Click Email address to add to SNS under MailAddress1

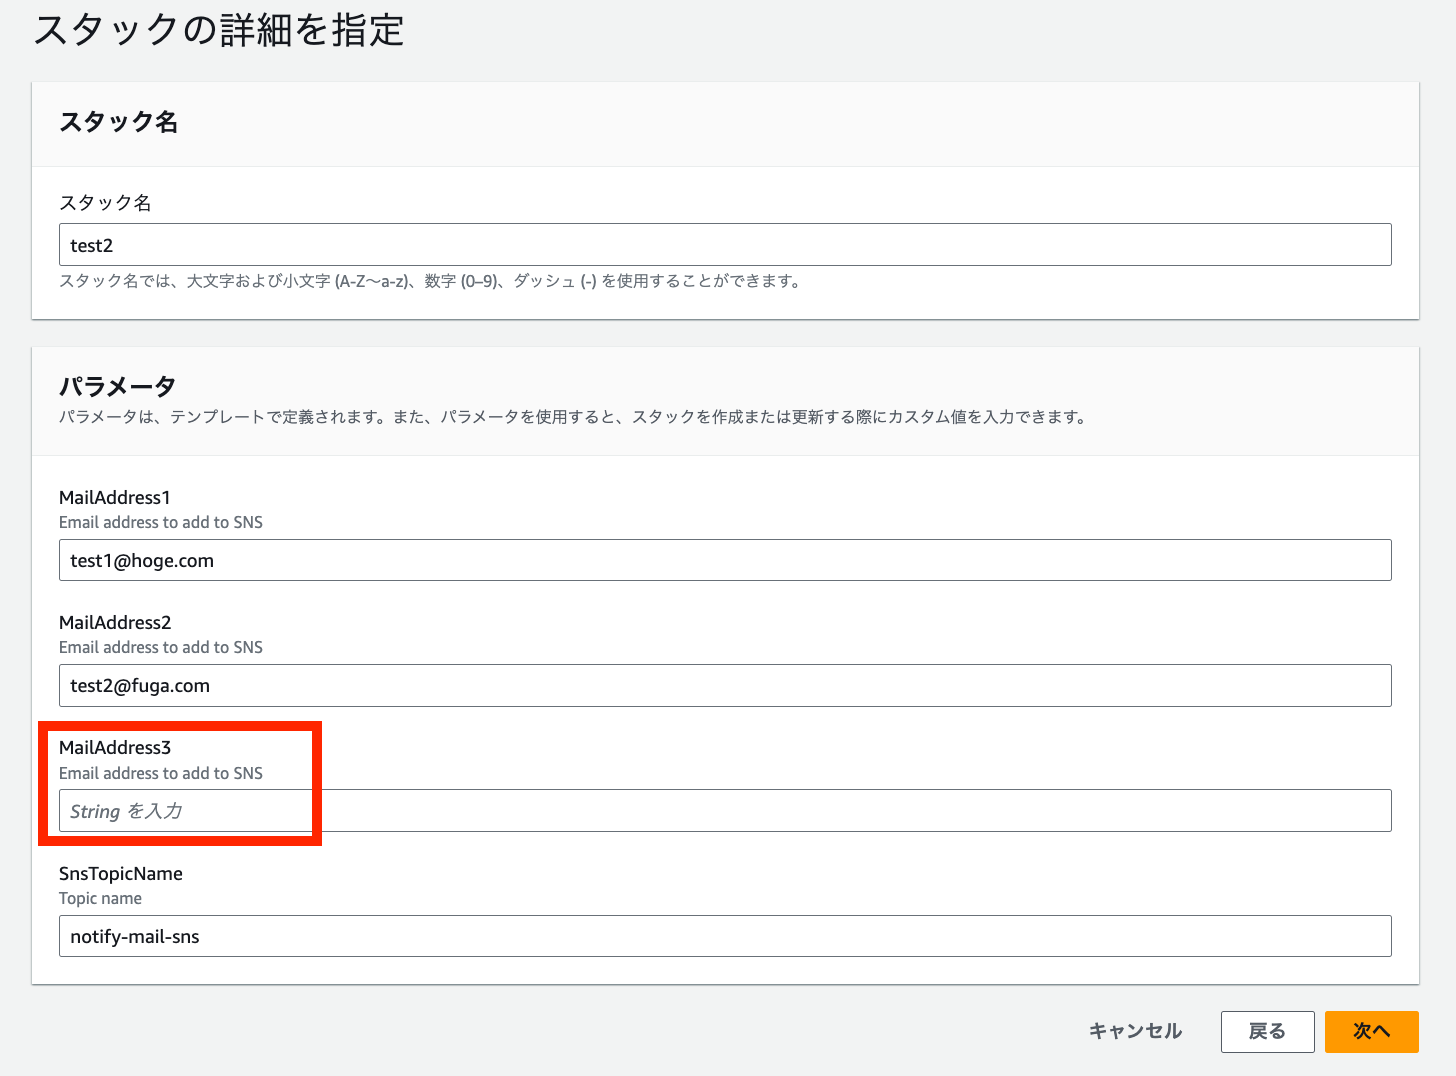click(x=161, y=522)
